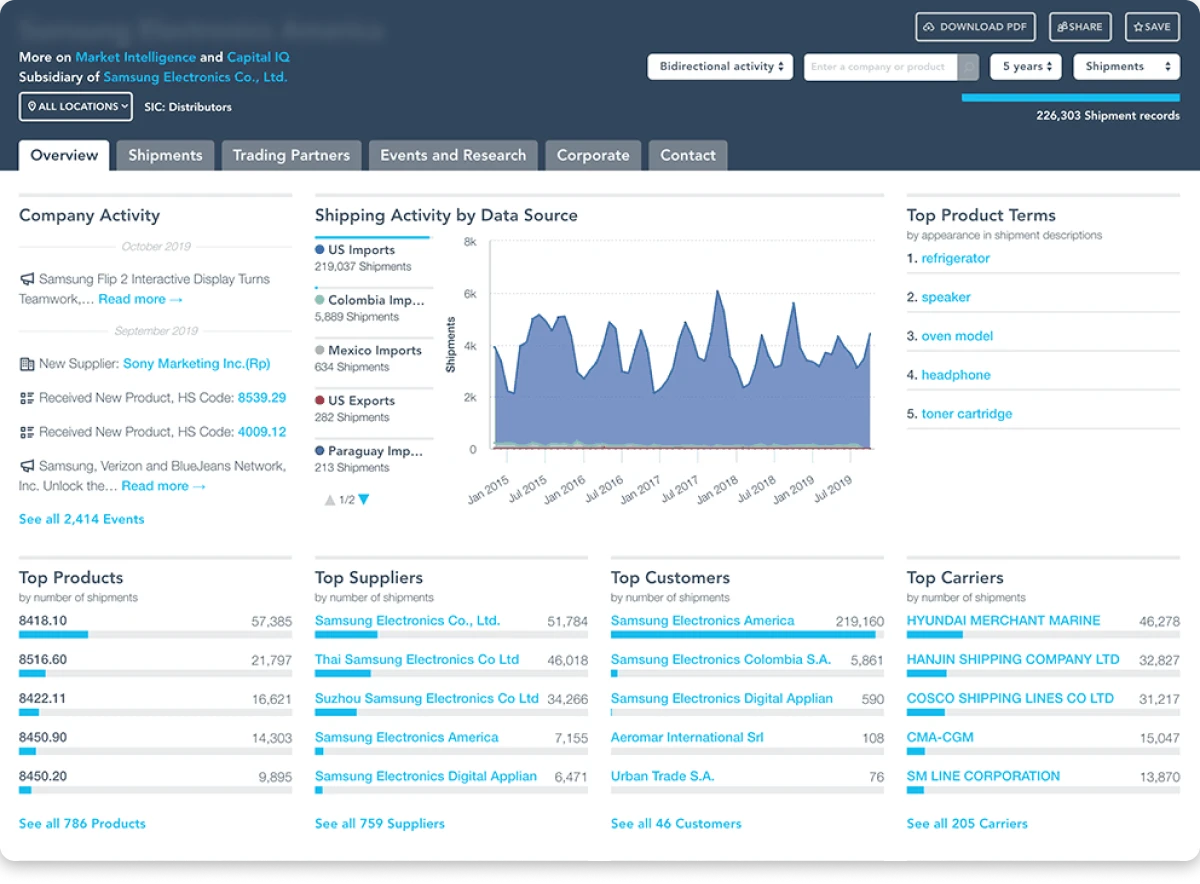Viewport: 1200px width, 884px height.
Task: Toggle Mexico Imports series in chart legend
Action: click(368, 351)
